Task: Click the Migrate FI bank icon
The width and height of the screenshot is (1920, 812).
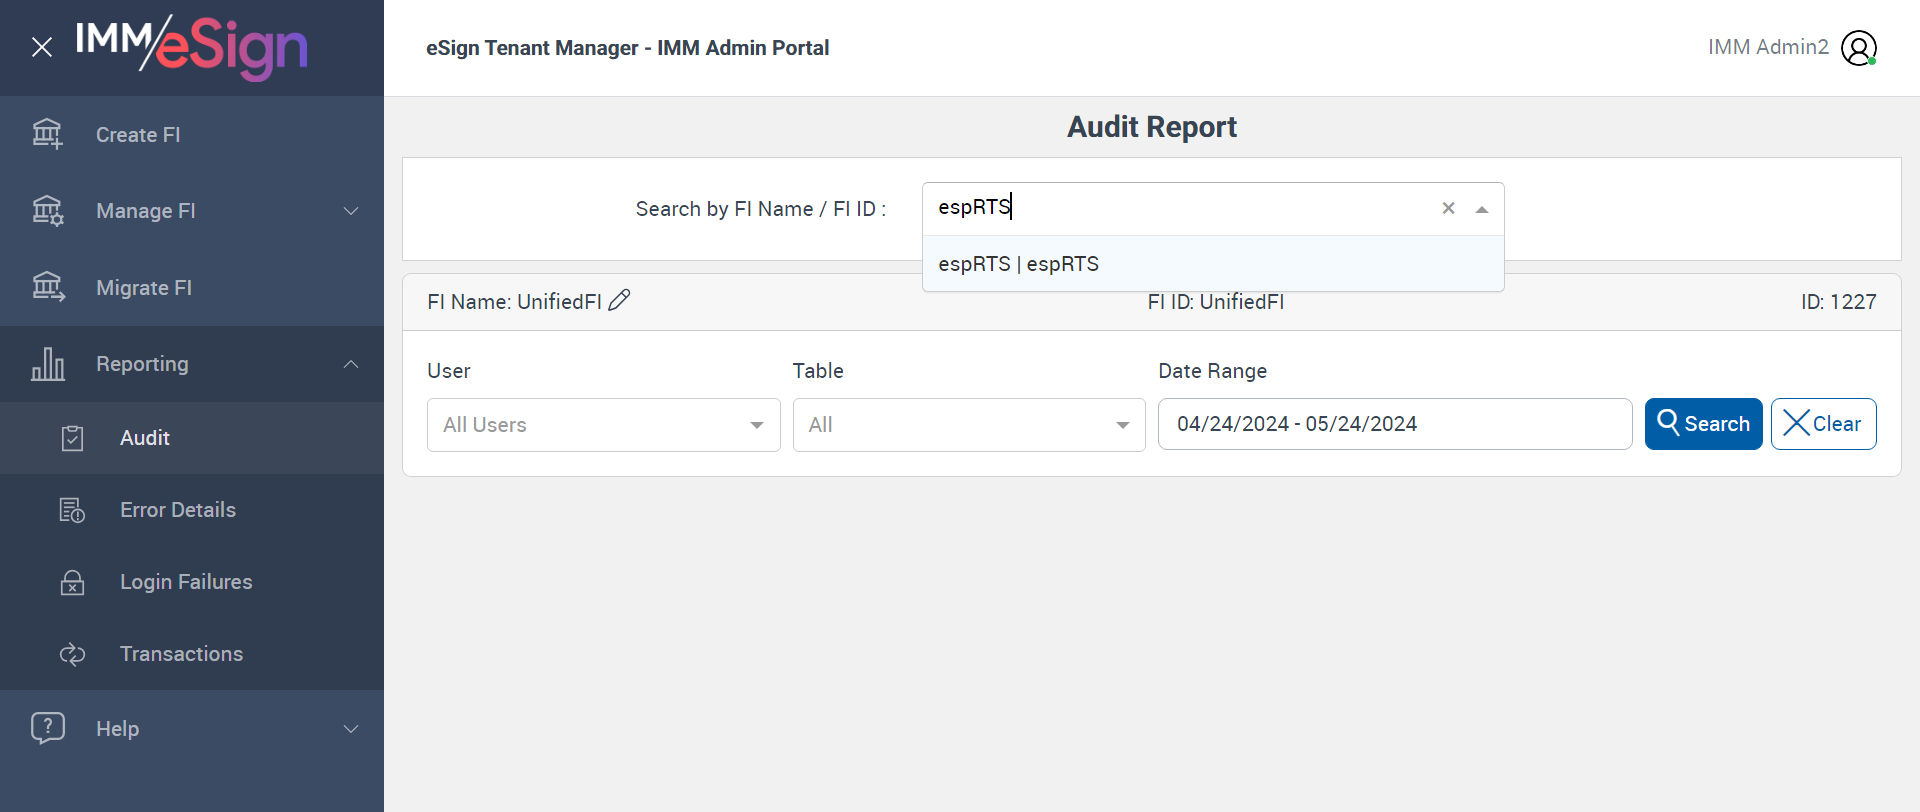Action: point(47,287)
